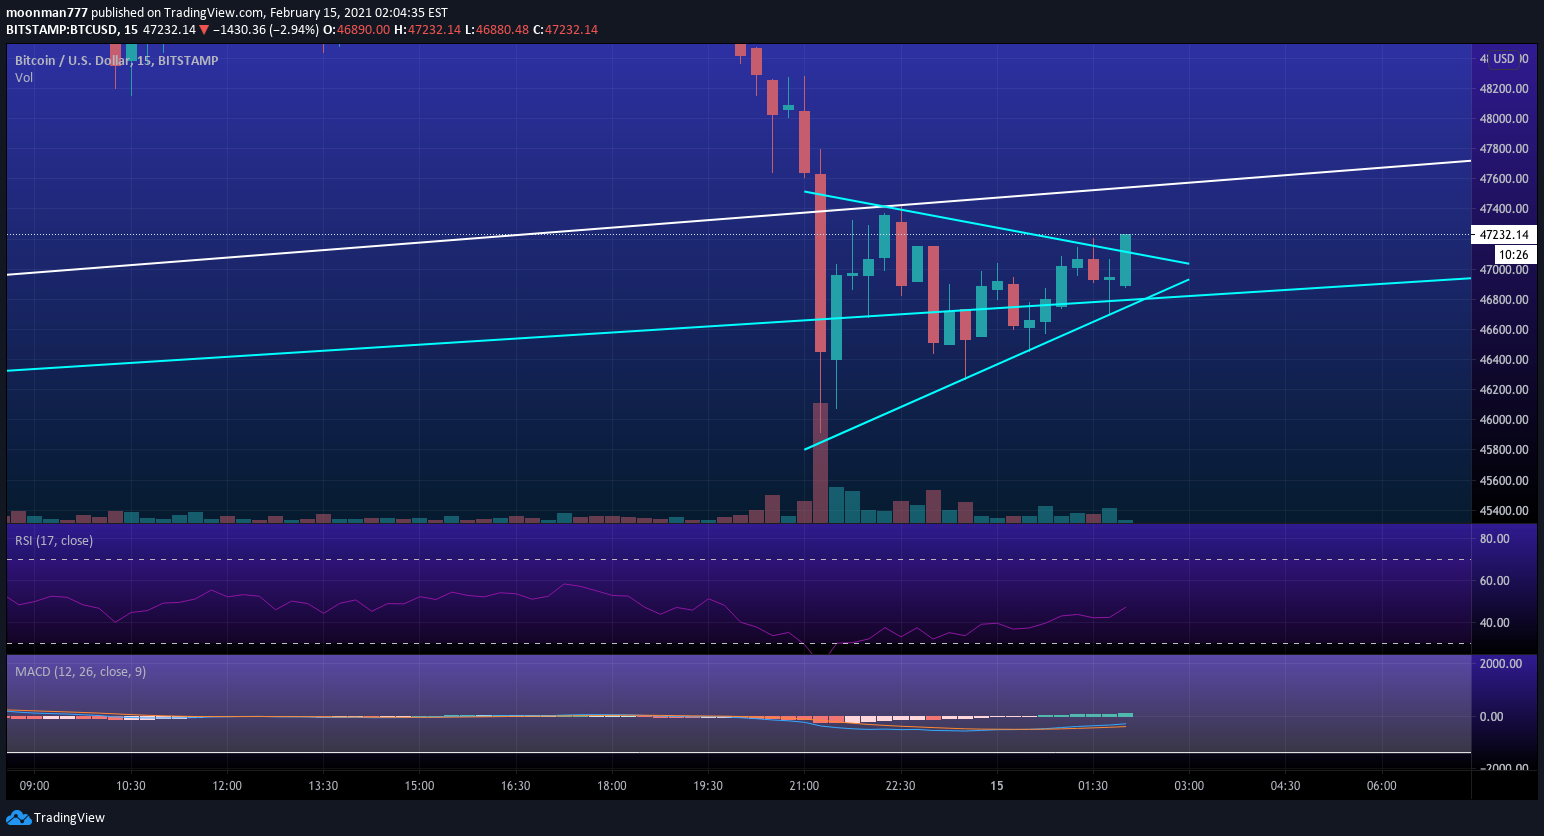This screenshot has width=1544, height=836.
Task: Click the RSI 60.00 scale value
Action: pyautogui.click(x=1494, y=580)
